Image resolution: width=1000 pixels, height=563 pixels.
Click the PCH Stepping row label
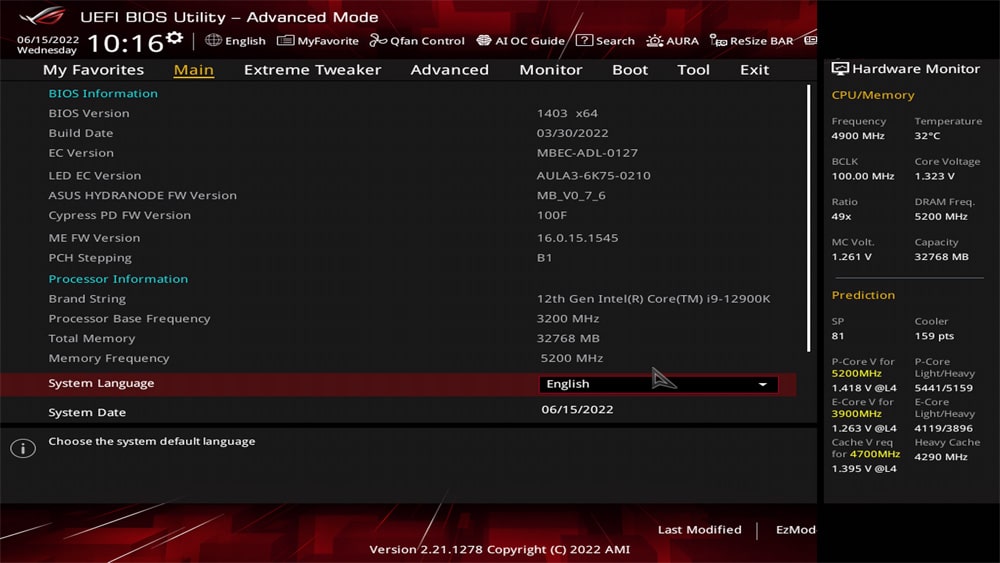[90, 258]
